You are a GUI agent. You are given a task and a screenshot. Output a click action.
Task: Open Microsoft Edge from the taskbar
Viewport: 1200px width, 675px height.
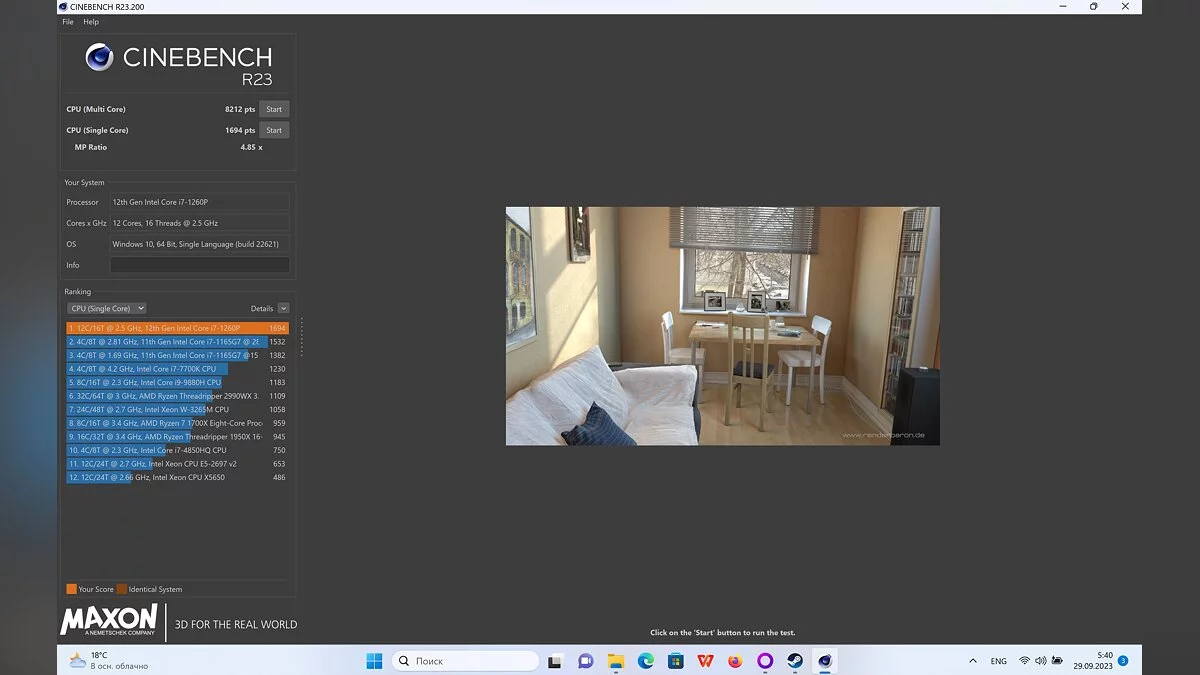646,661
